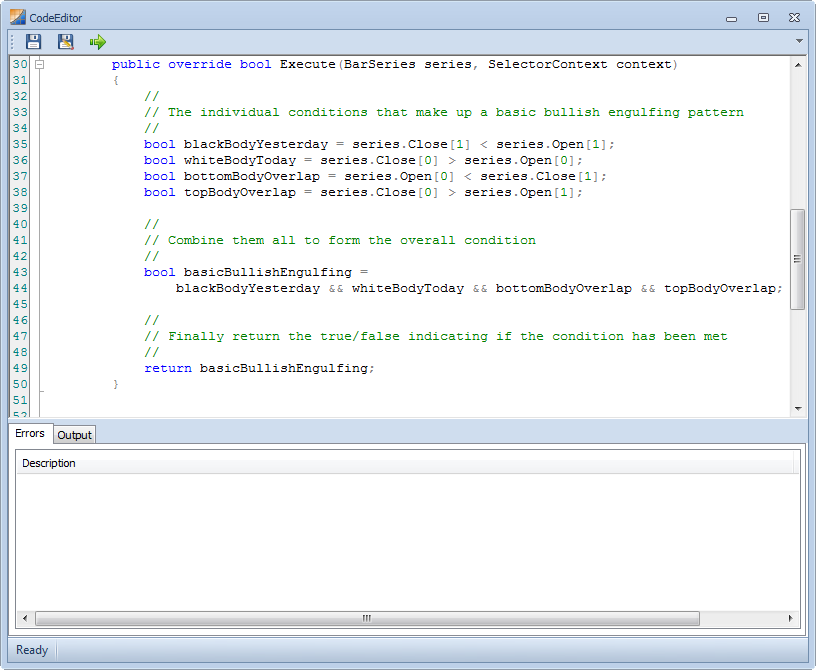Click the errors list's scroll right arrow

click(791, 618)
